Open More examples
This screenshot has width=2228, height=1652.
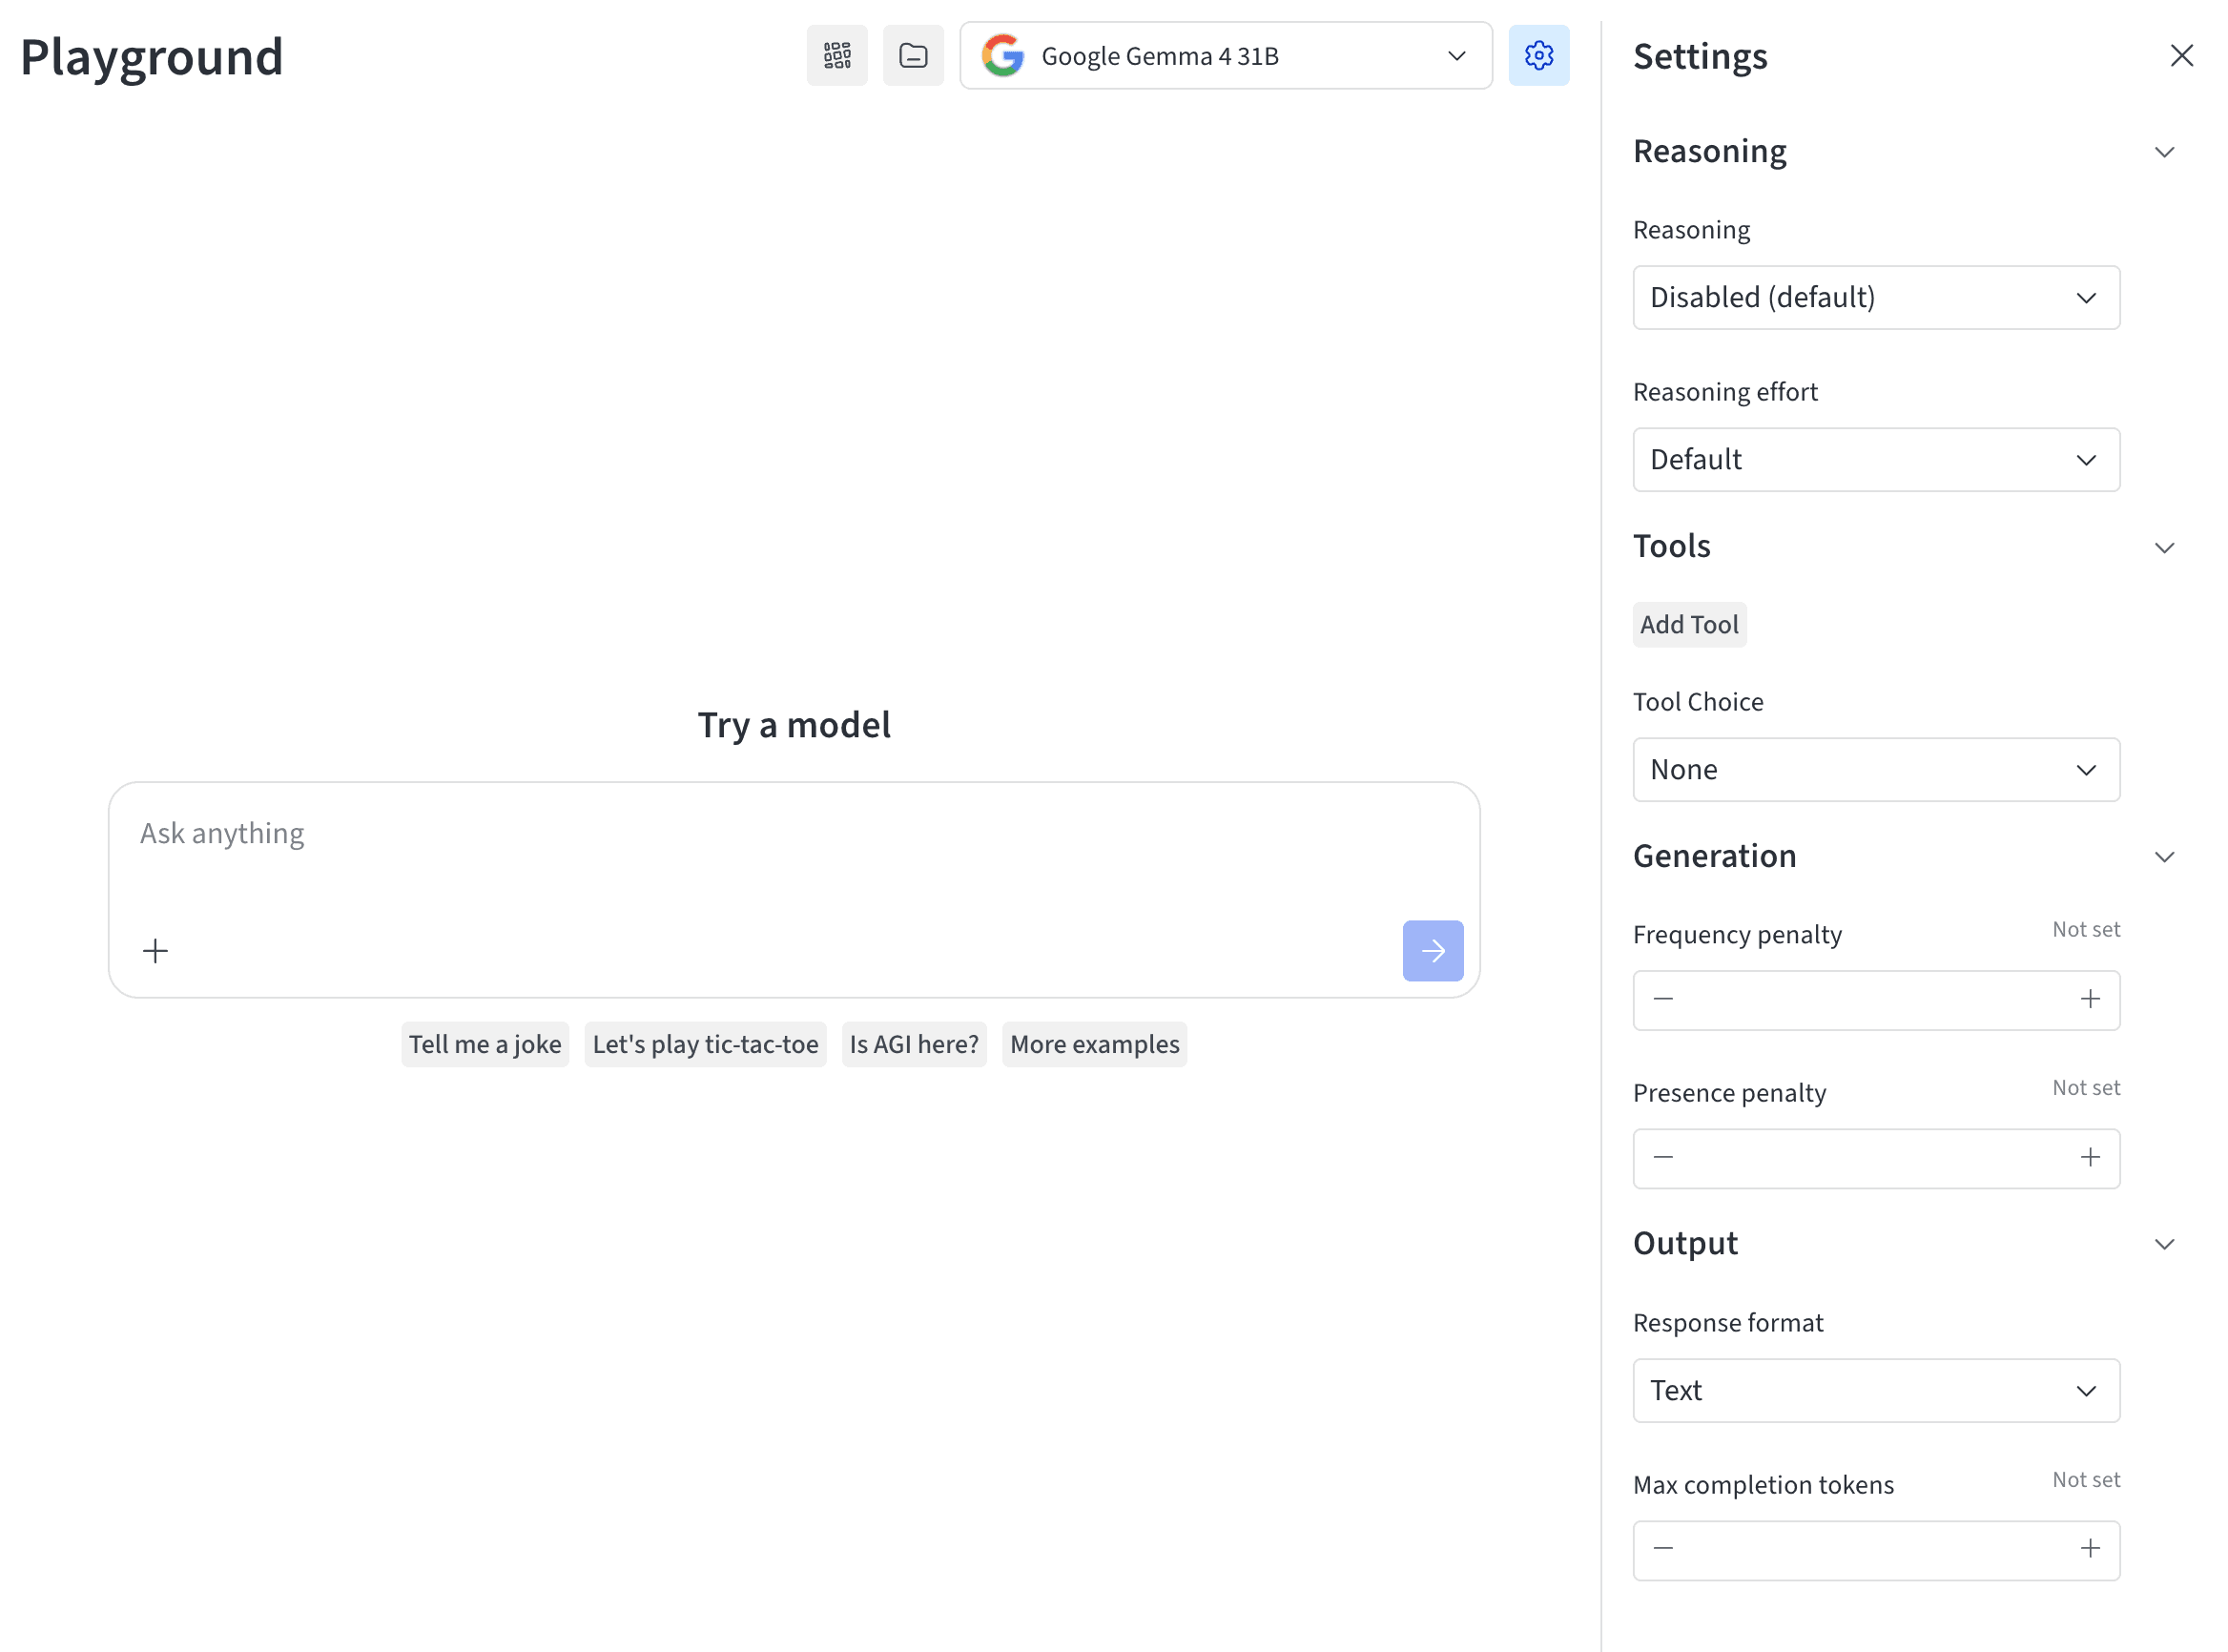(x=1094, y=1045)
